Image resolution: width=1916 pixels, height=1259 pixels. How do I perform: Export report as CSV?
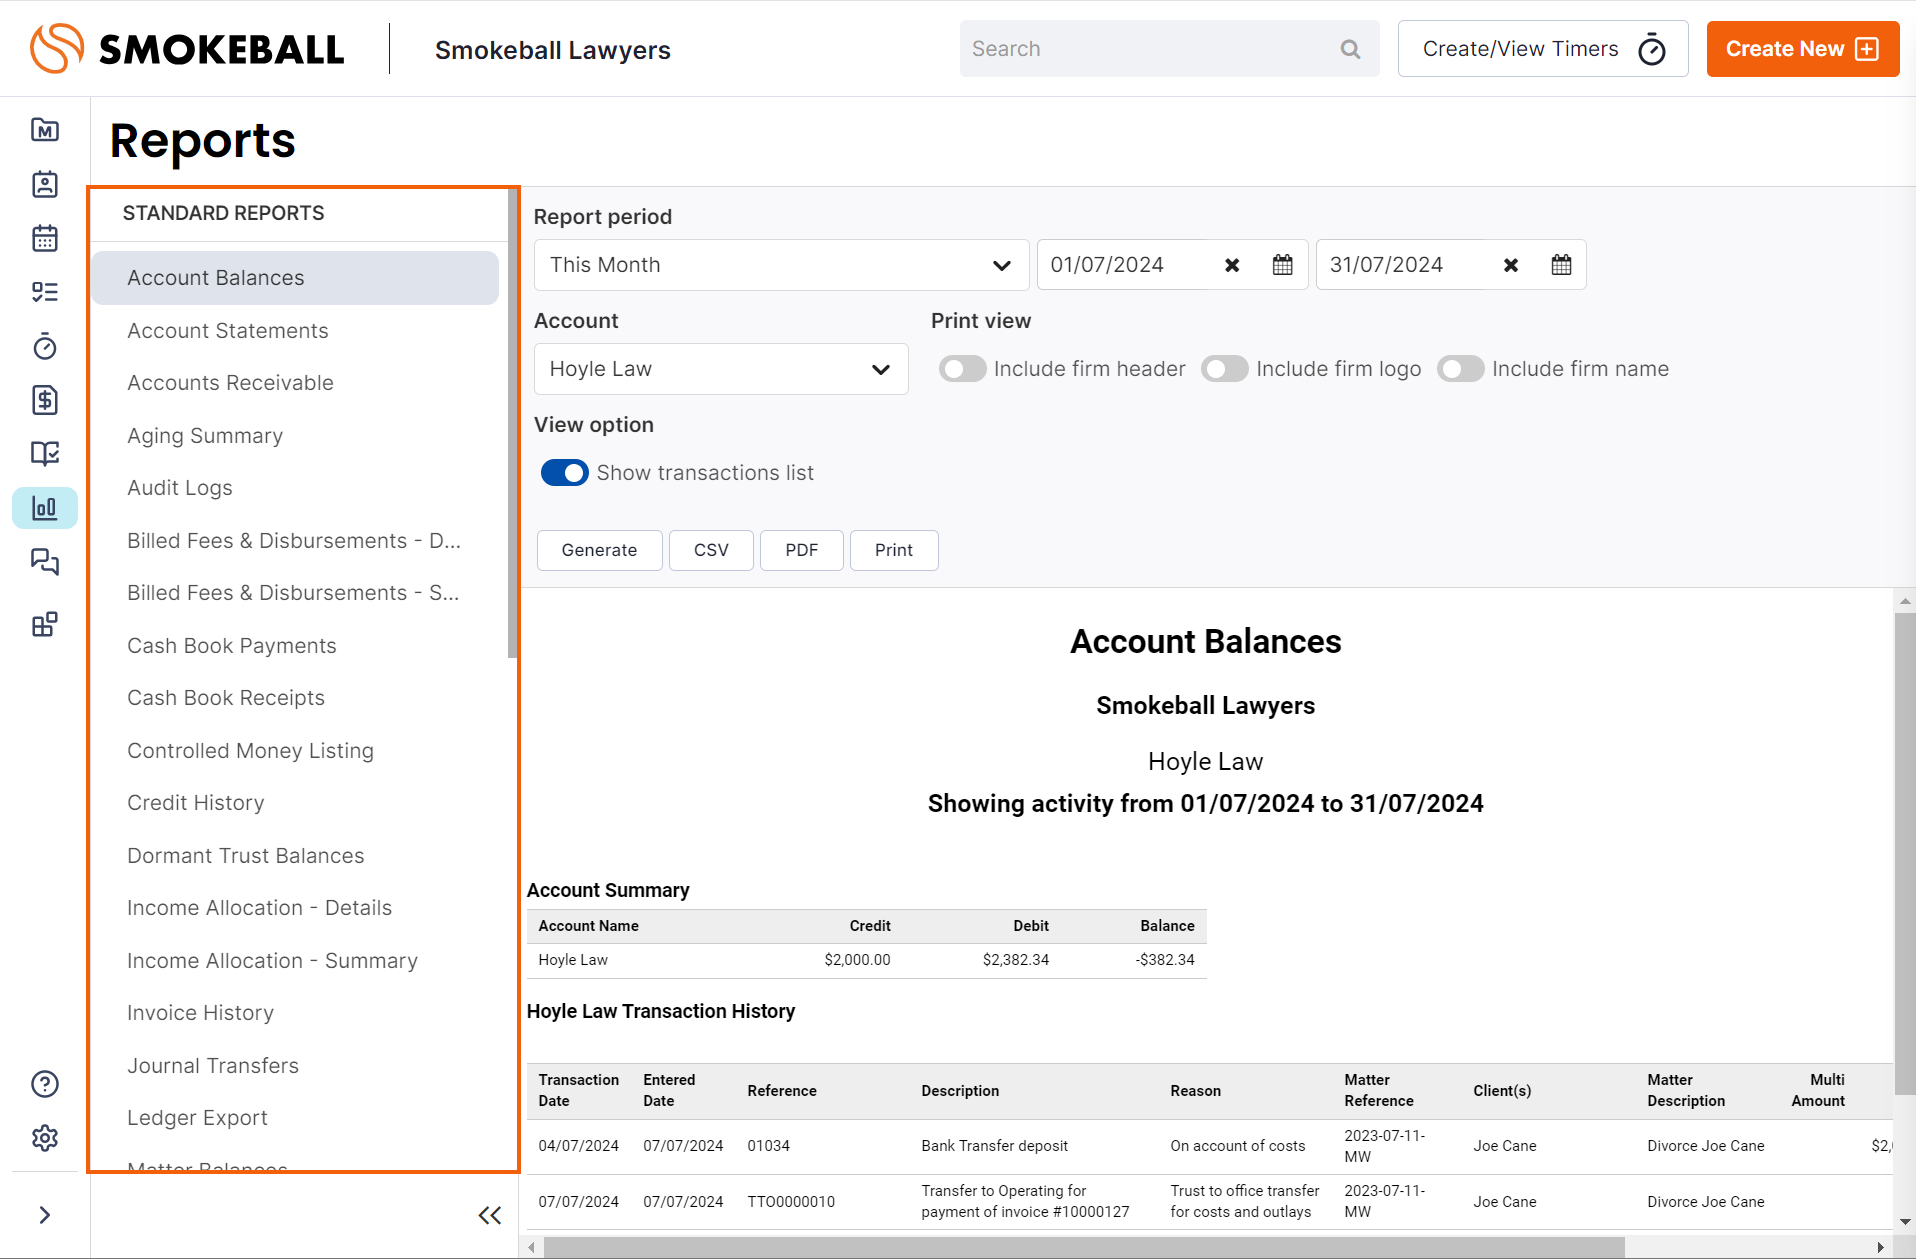(711, 550)
